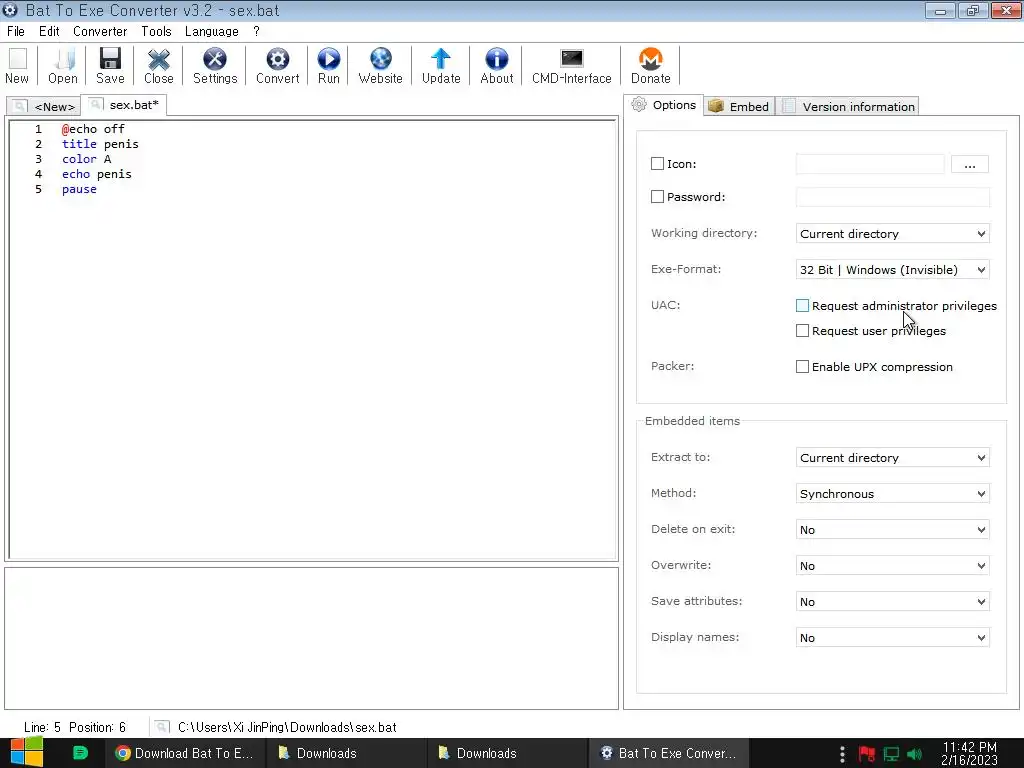Click the Embed tab package icon
Screen dimensions: 1024x768
[716, 106]
